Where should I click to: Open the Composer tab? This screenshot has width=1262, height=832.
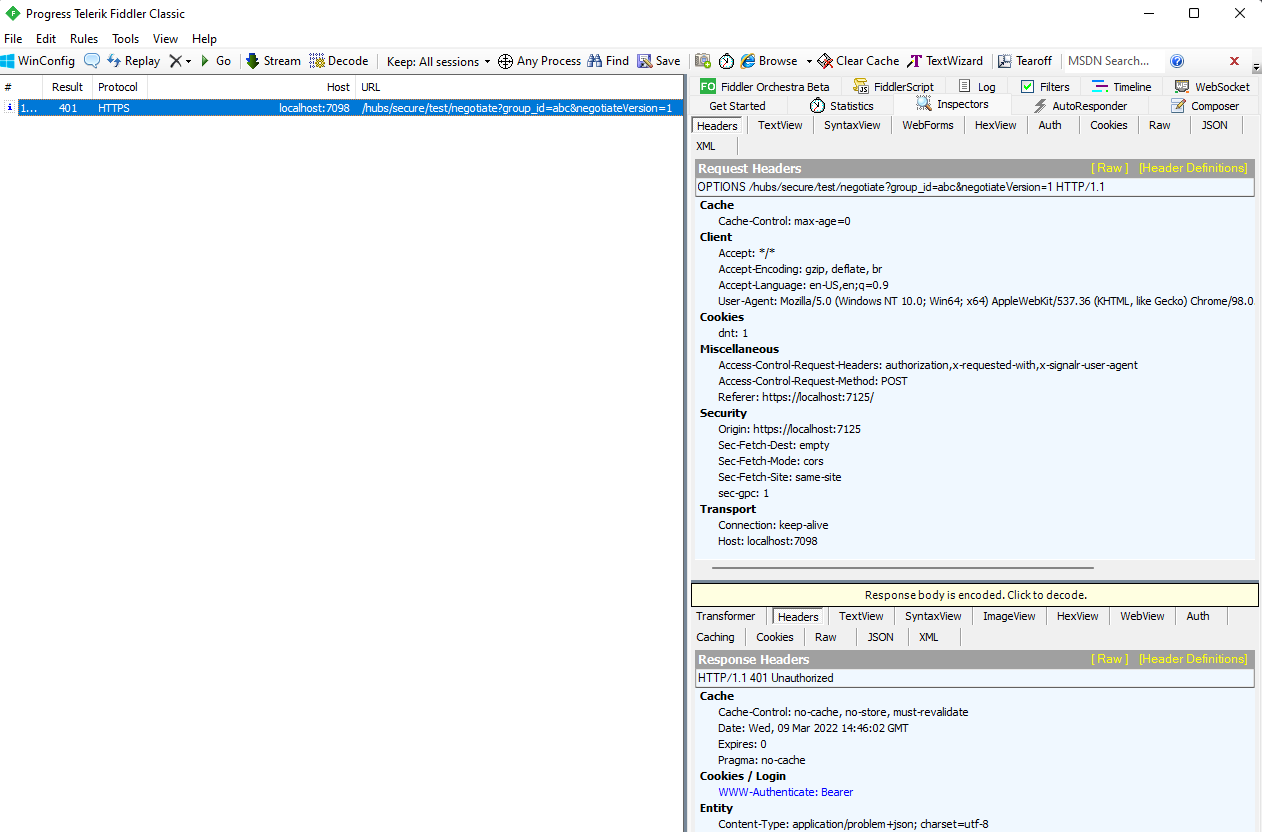click(x=1205, y=106)
